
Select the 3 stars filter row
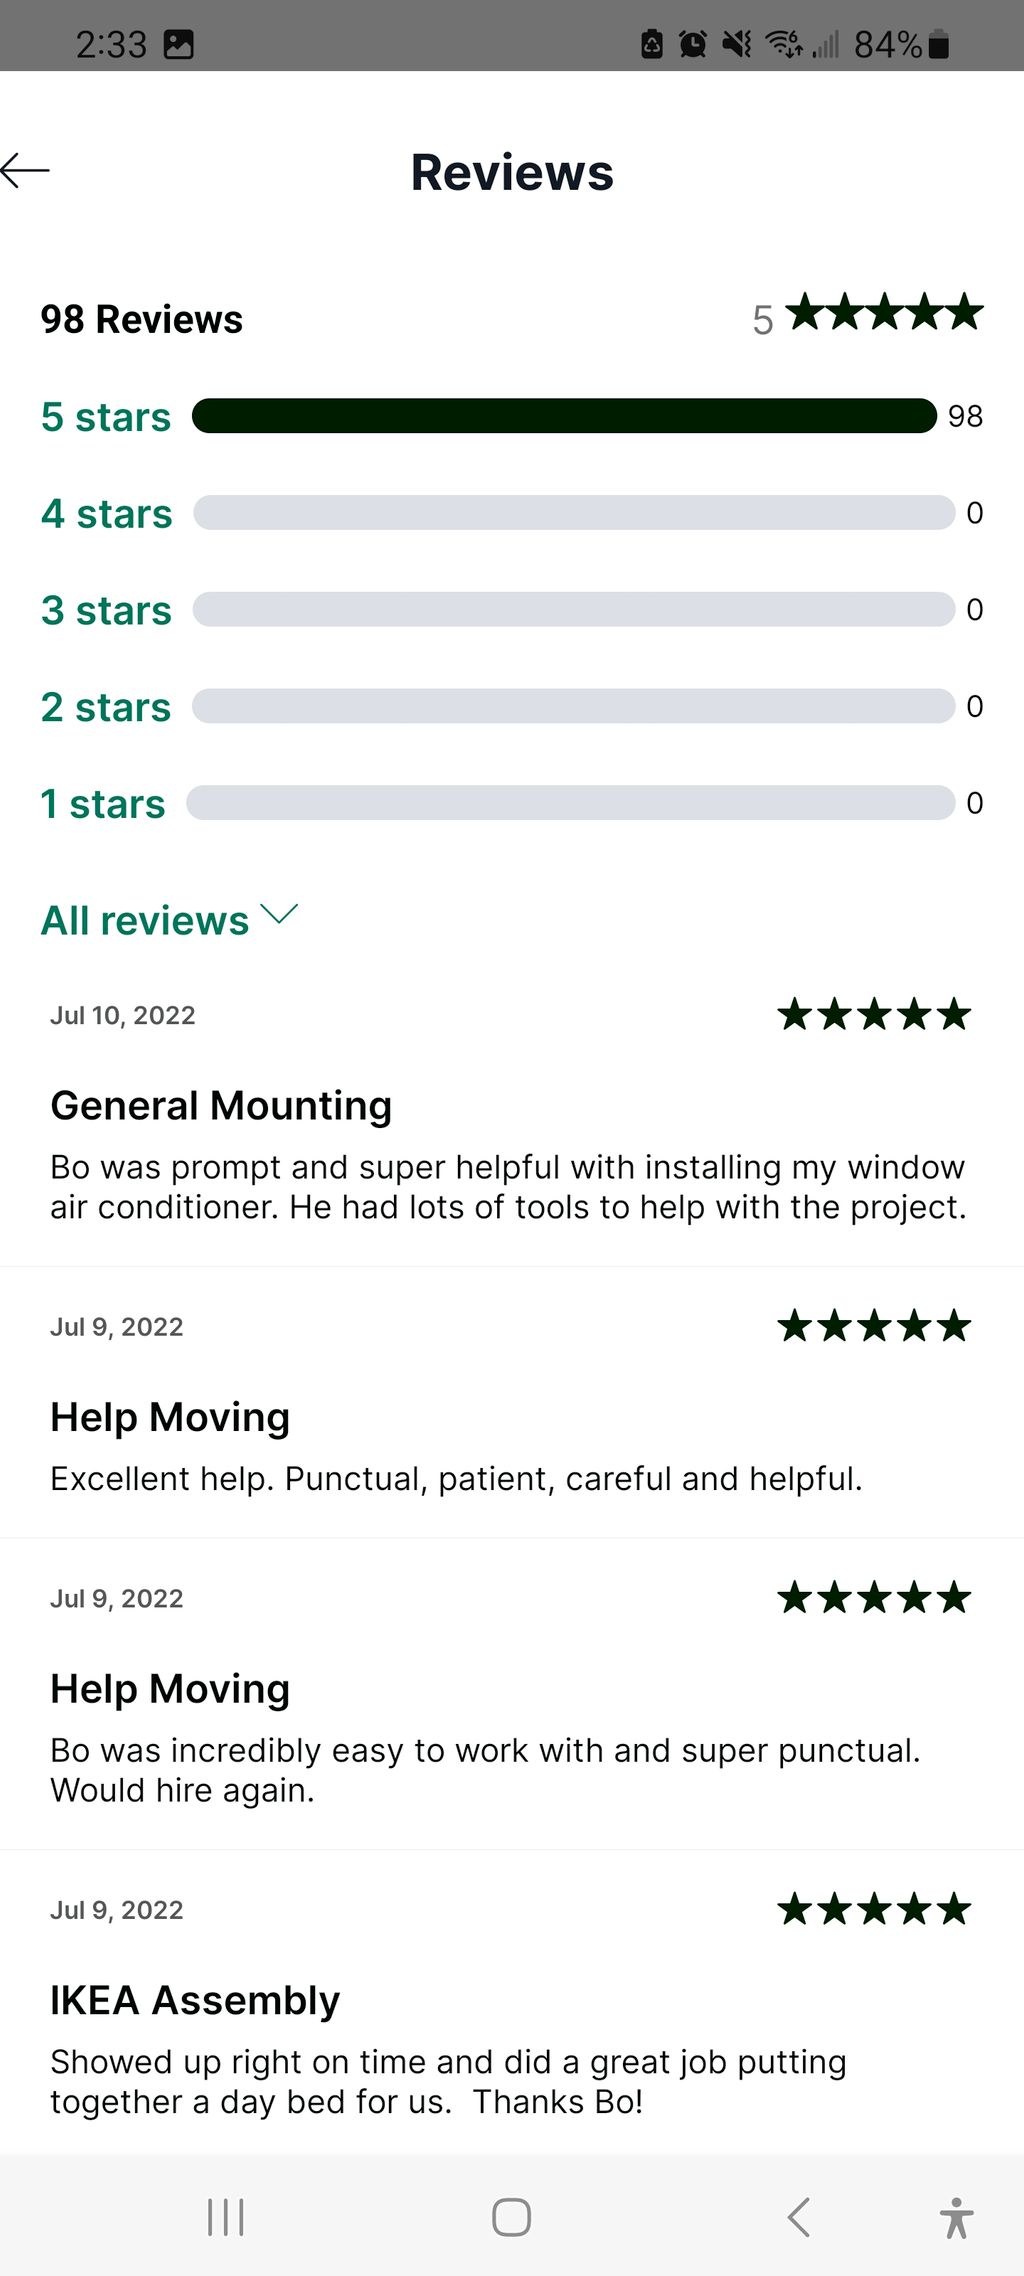coord(106,610)
